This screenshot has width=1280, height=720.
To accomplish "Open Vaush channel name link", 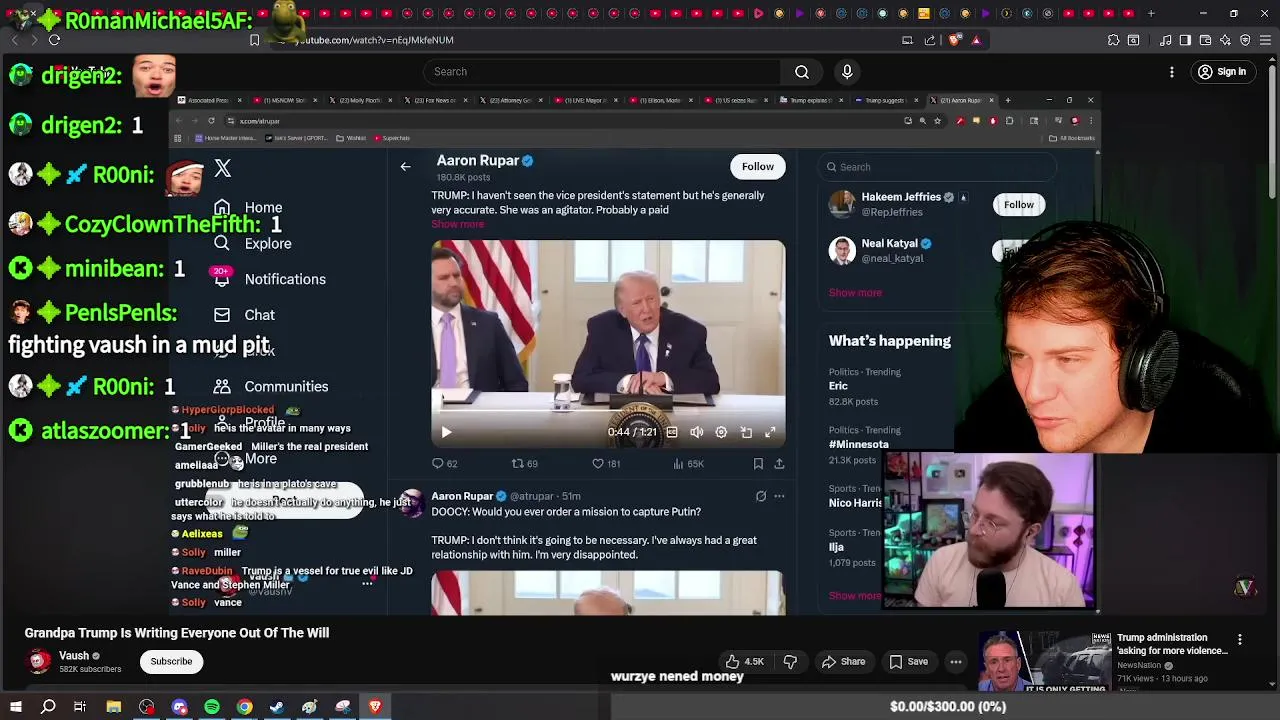I will tap(74, 656).
